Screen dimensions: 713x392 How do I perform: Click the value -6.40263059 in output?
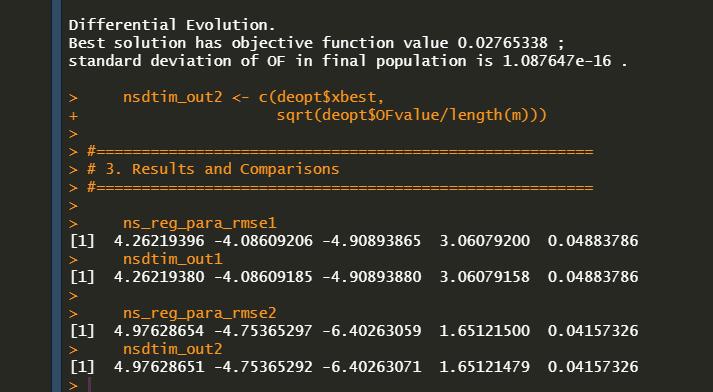click(372, 331)
